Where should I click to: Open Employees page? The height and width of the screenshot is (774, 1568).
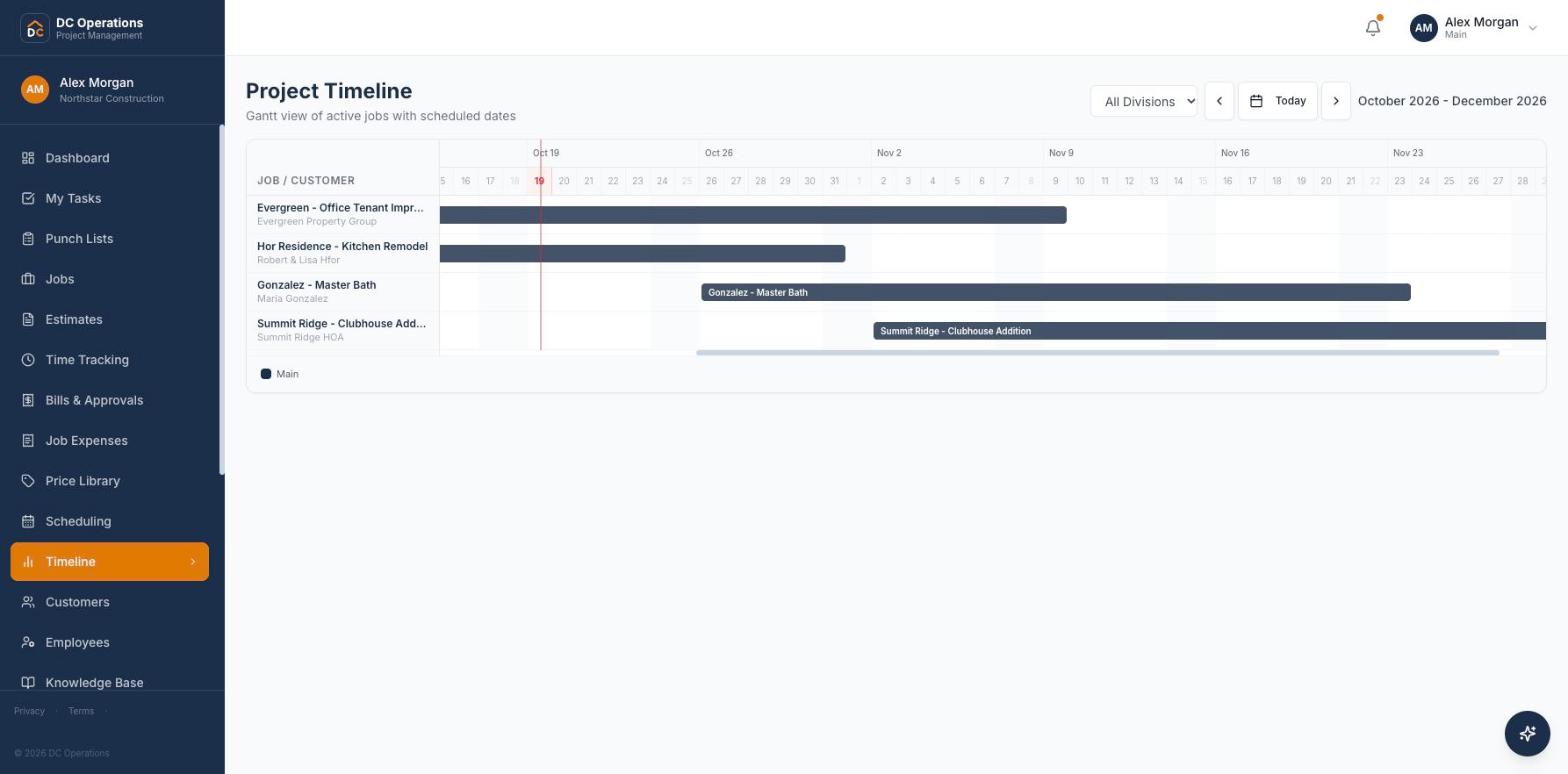pyautogui.click(x=110, y=642)
